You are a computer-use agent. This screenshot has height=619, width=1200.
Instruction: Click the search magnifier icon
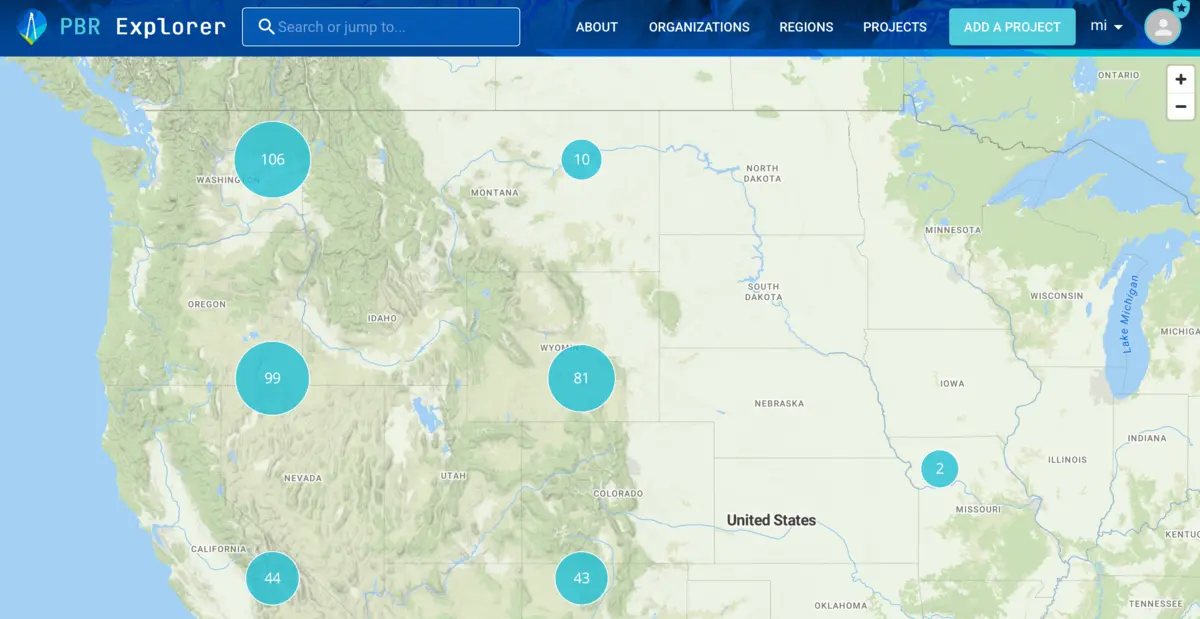coord(266,27)
